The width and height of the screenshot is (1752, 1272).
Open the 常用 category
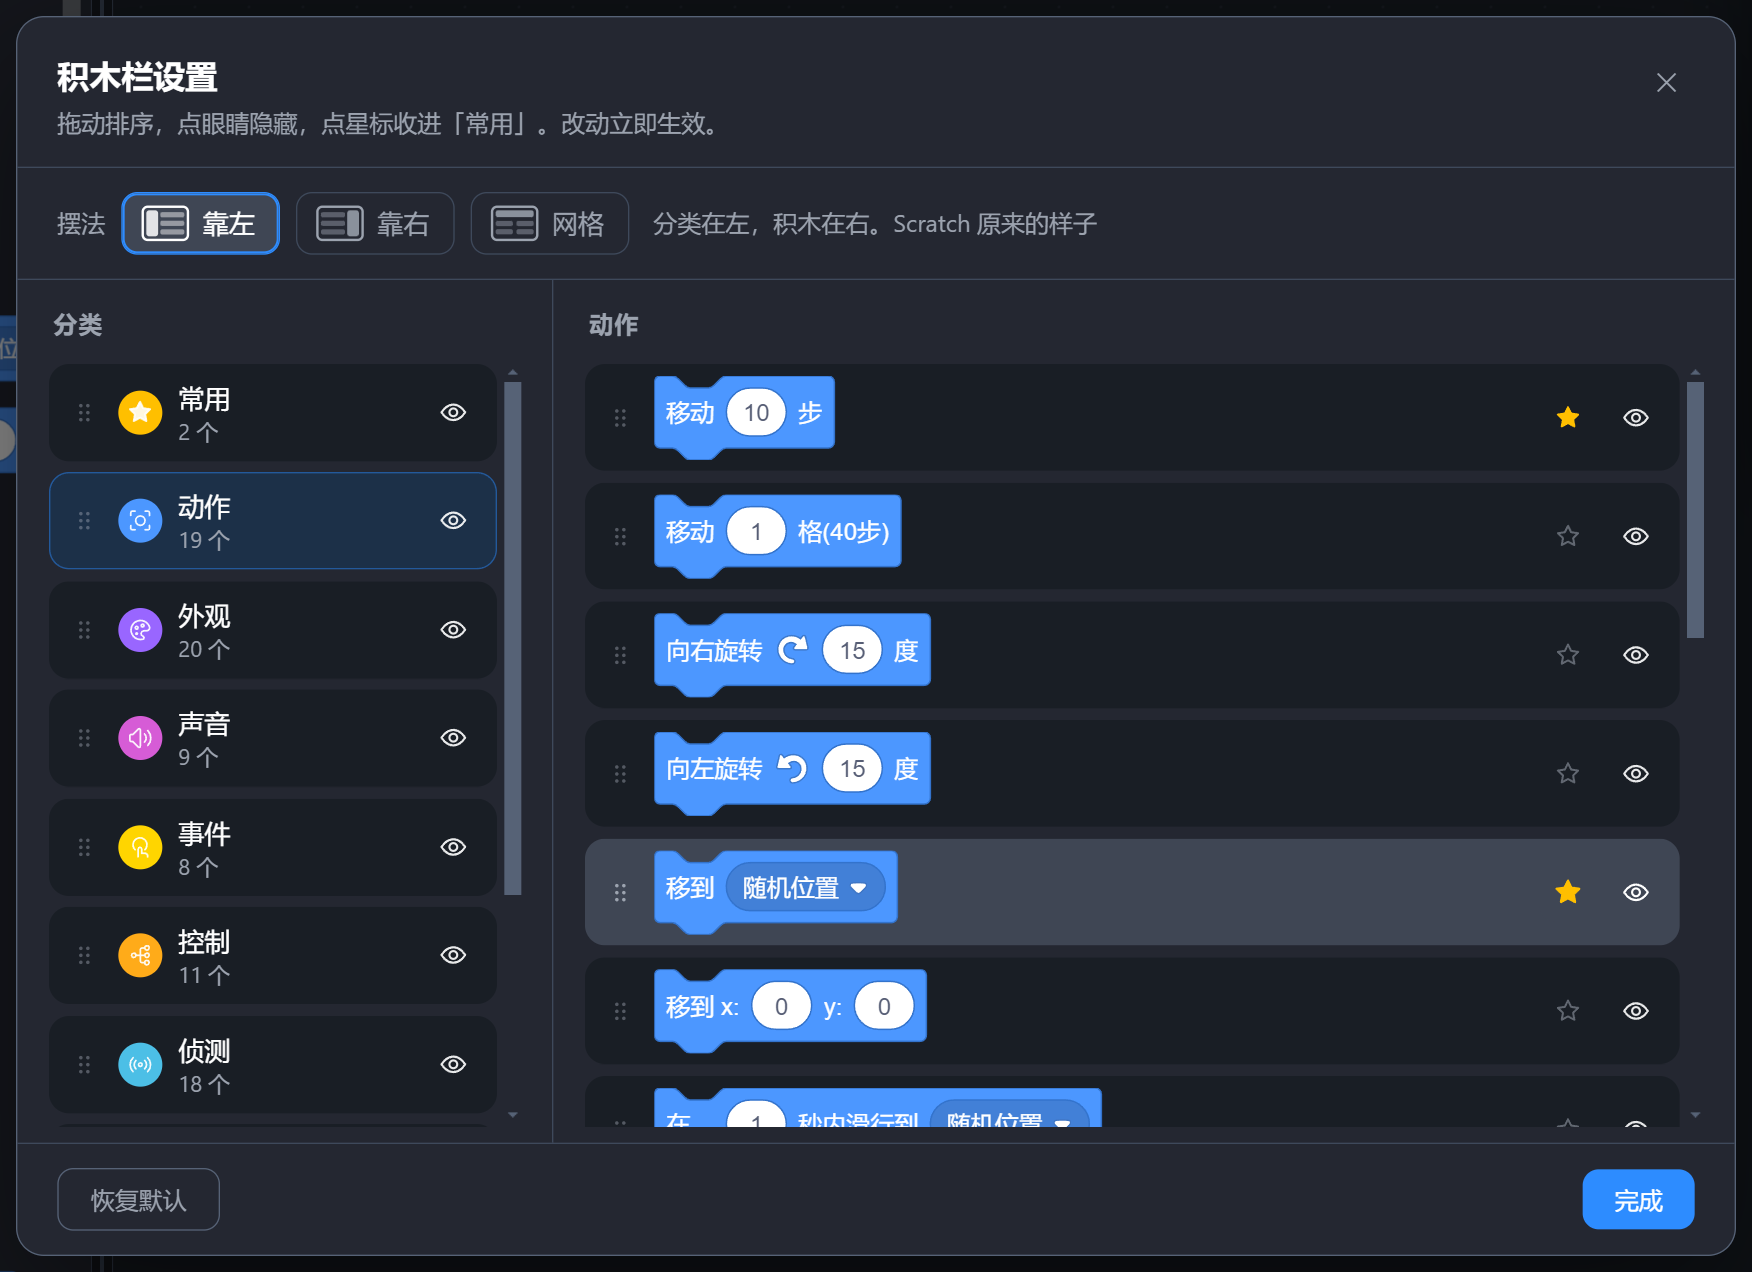pos(273,412)
